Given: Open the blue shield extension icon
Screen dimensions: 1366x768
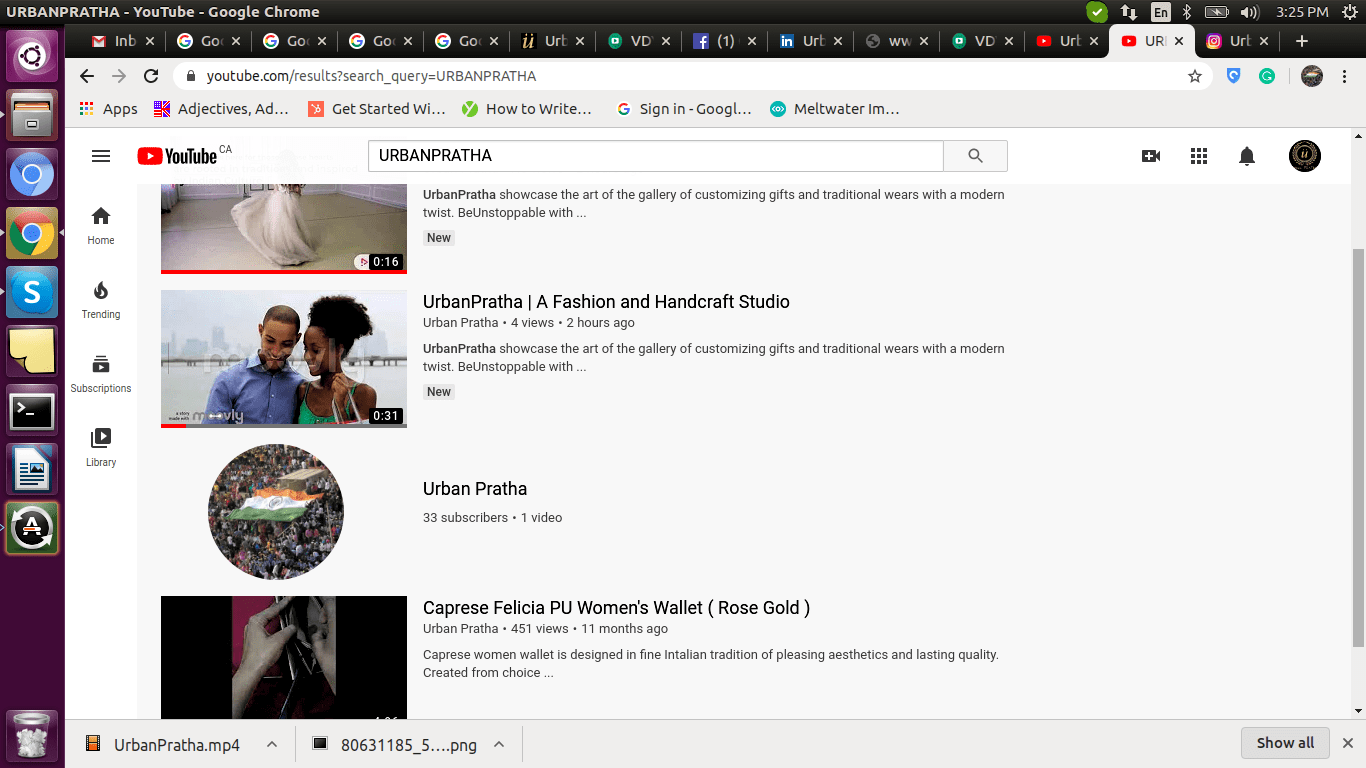Looking at the screenshot, I should pyautogui.click(x=1233, y=76).
